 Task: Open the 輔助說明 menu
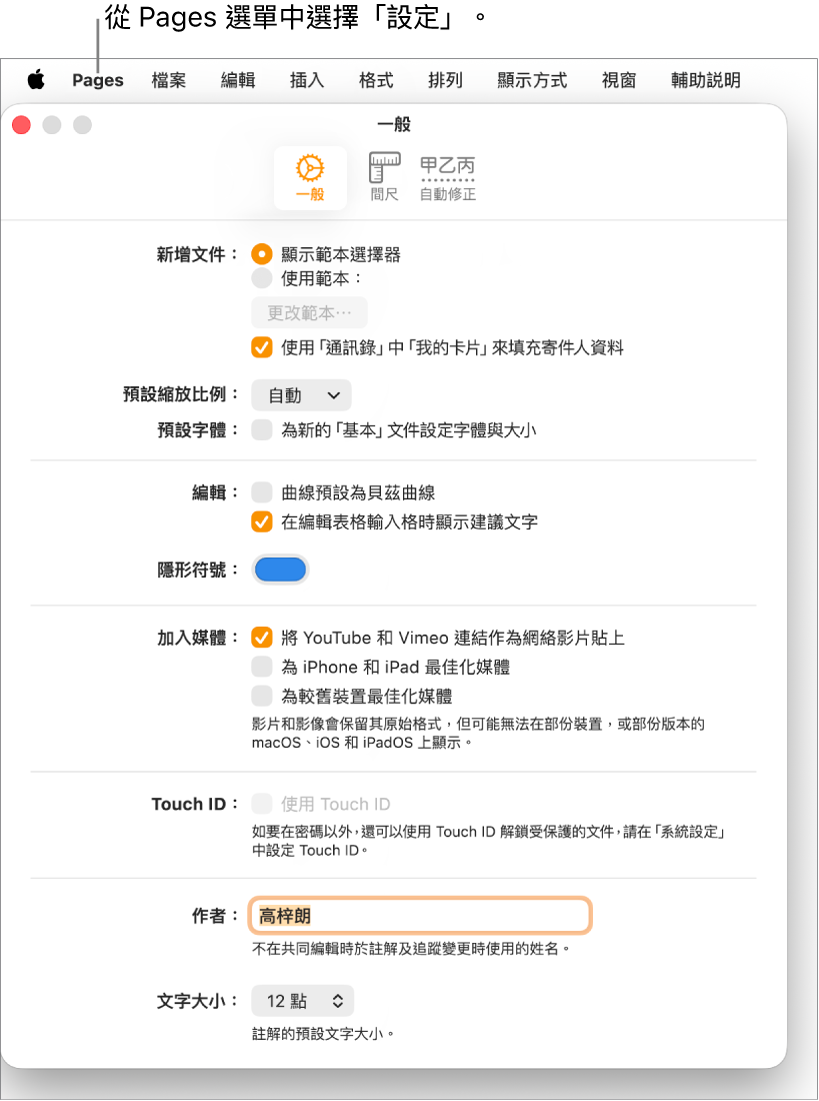(706, 80)
